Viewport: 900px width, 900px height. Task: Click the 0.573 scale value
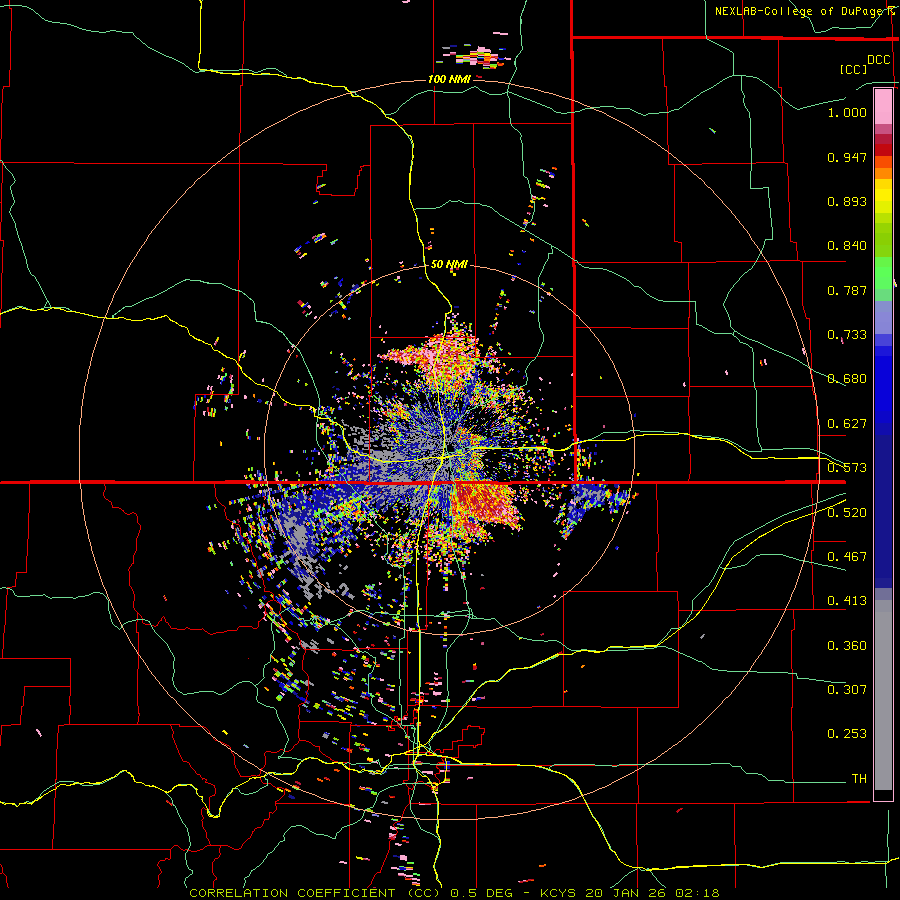(x=847, y=468)
